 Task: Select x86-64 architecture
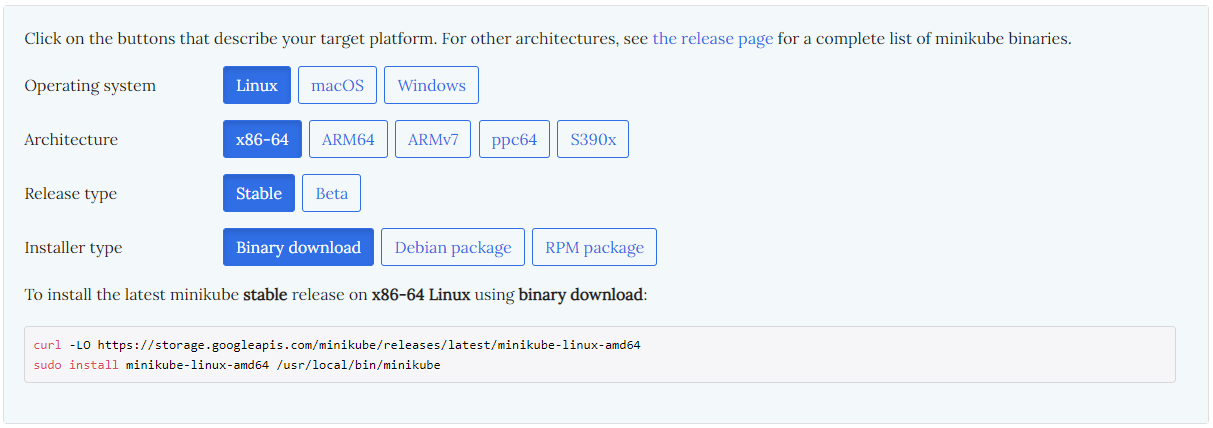click(262, 139)
